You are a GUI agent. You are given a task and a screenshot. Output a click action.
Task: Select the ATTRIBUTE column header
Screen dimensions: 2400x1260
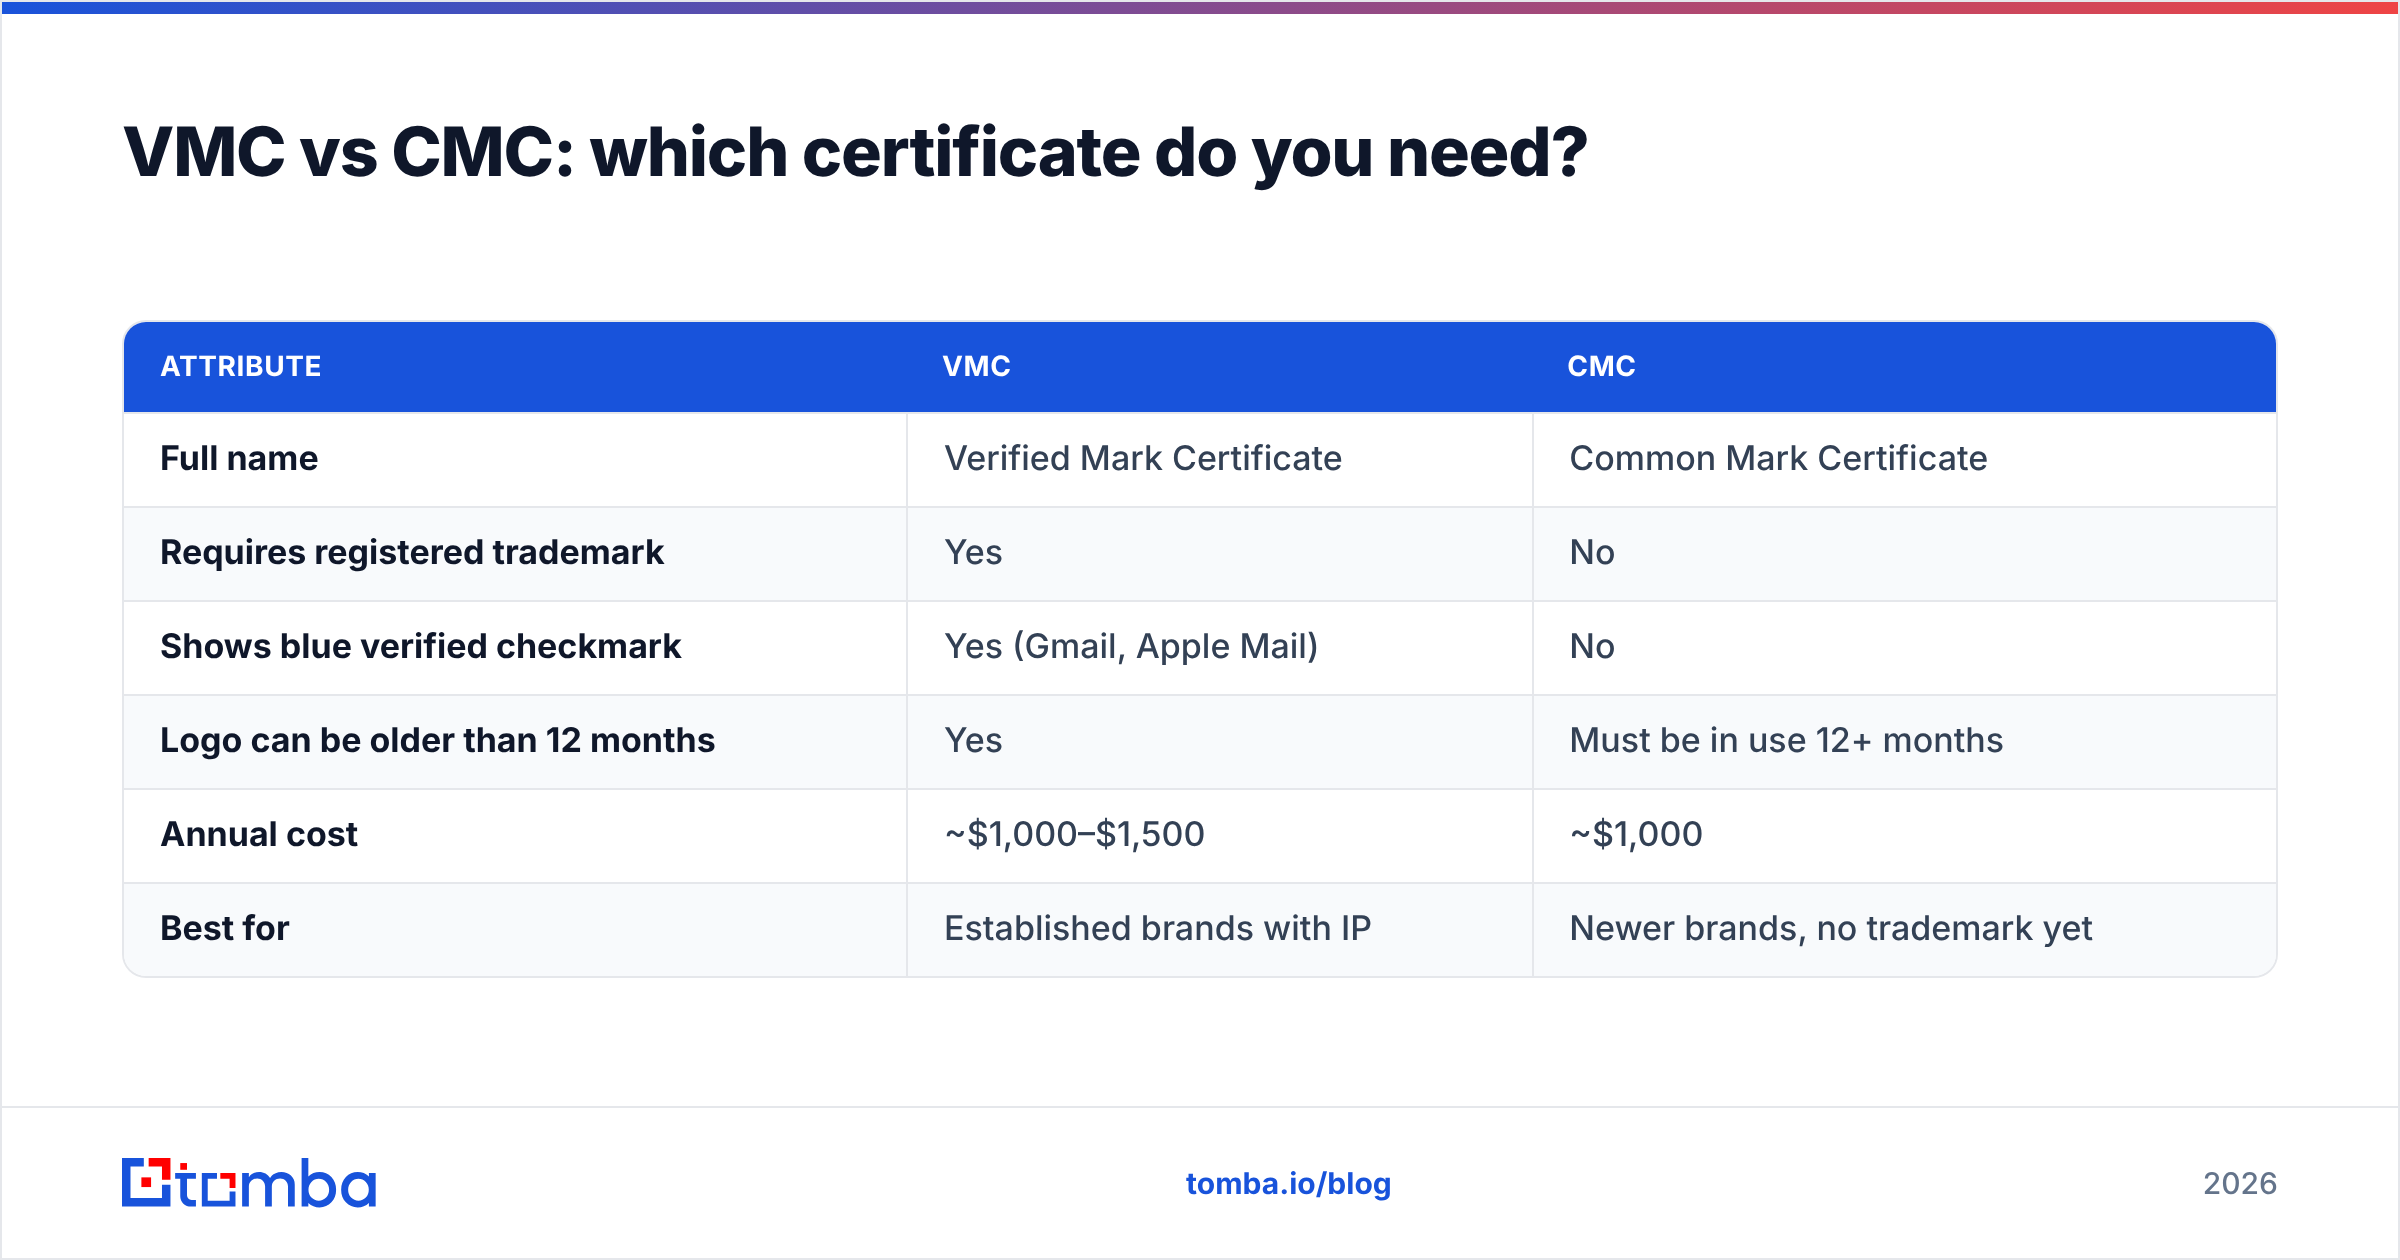click(241, 366)
